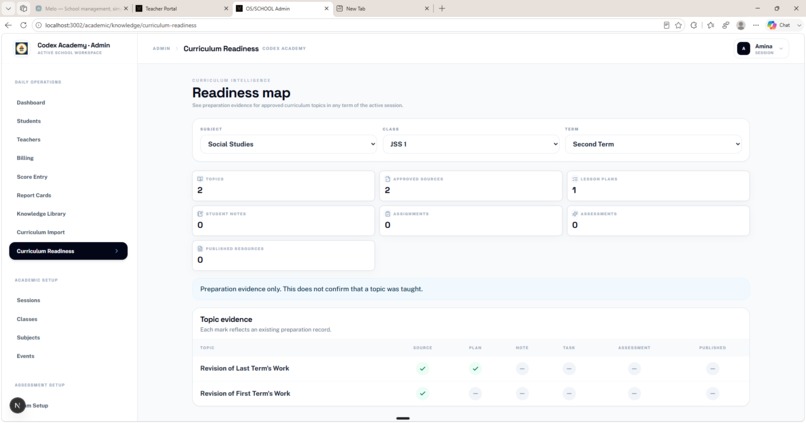Open a new browser tab with plus
Image resolution: width=806 pixels, height=423 pixels.
point(442,8)
